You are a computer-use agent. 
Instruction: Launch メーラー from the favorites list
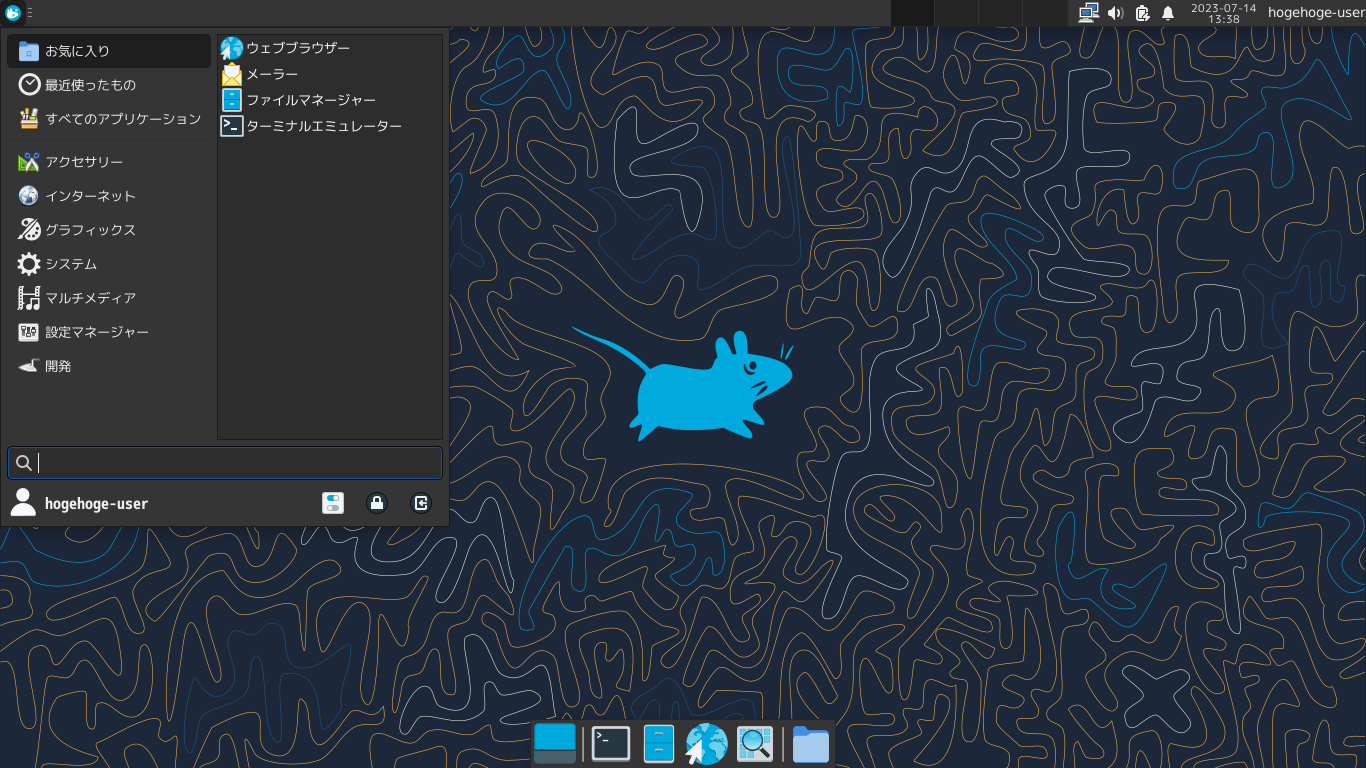point(330,74)
